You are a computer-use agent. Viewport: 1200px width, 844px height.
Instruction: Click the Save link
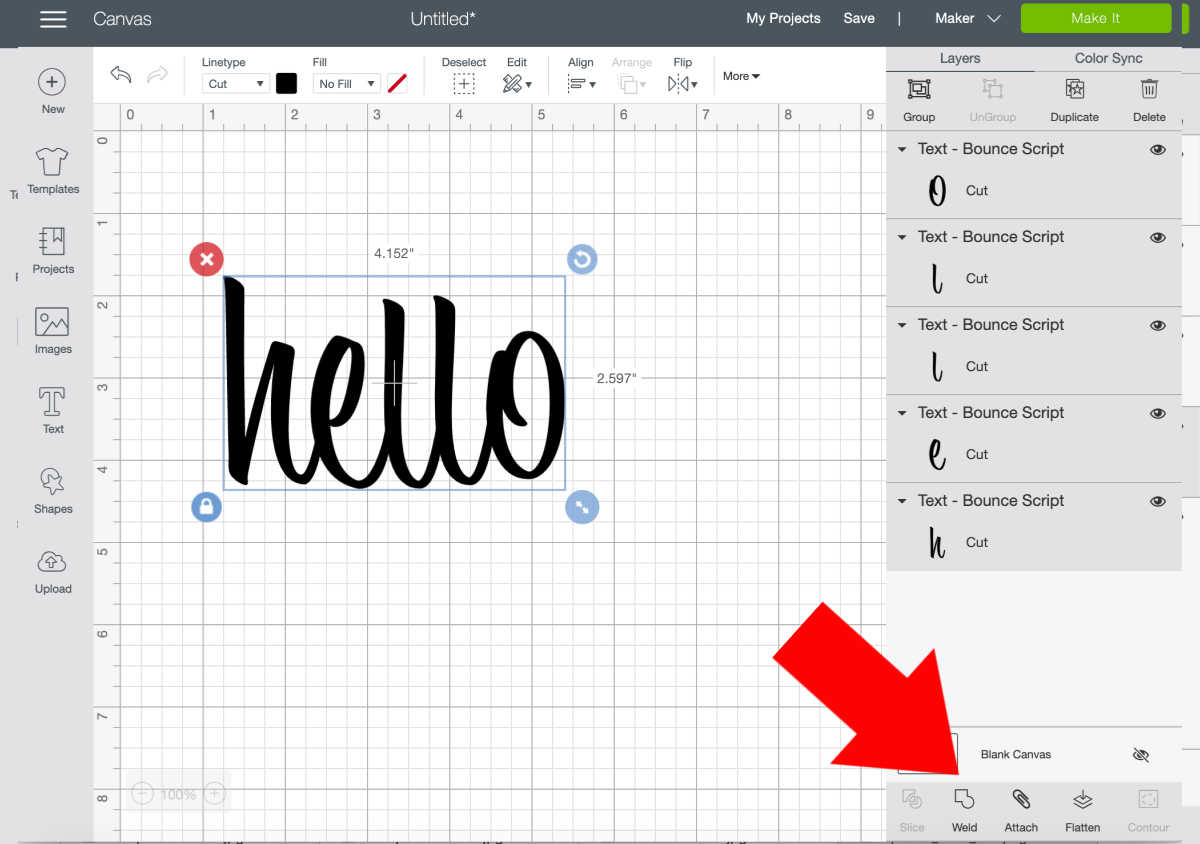[x=858, y=18]
